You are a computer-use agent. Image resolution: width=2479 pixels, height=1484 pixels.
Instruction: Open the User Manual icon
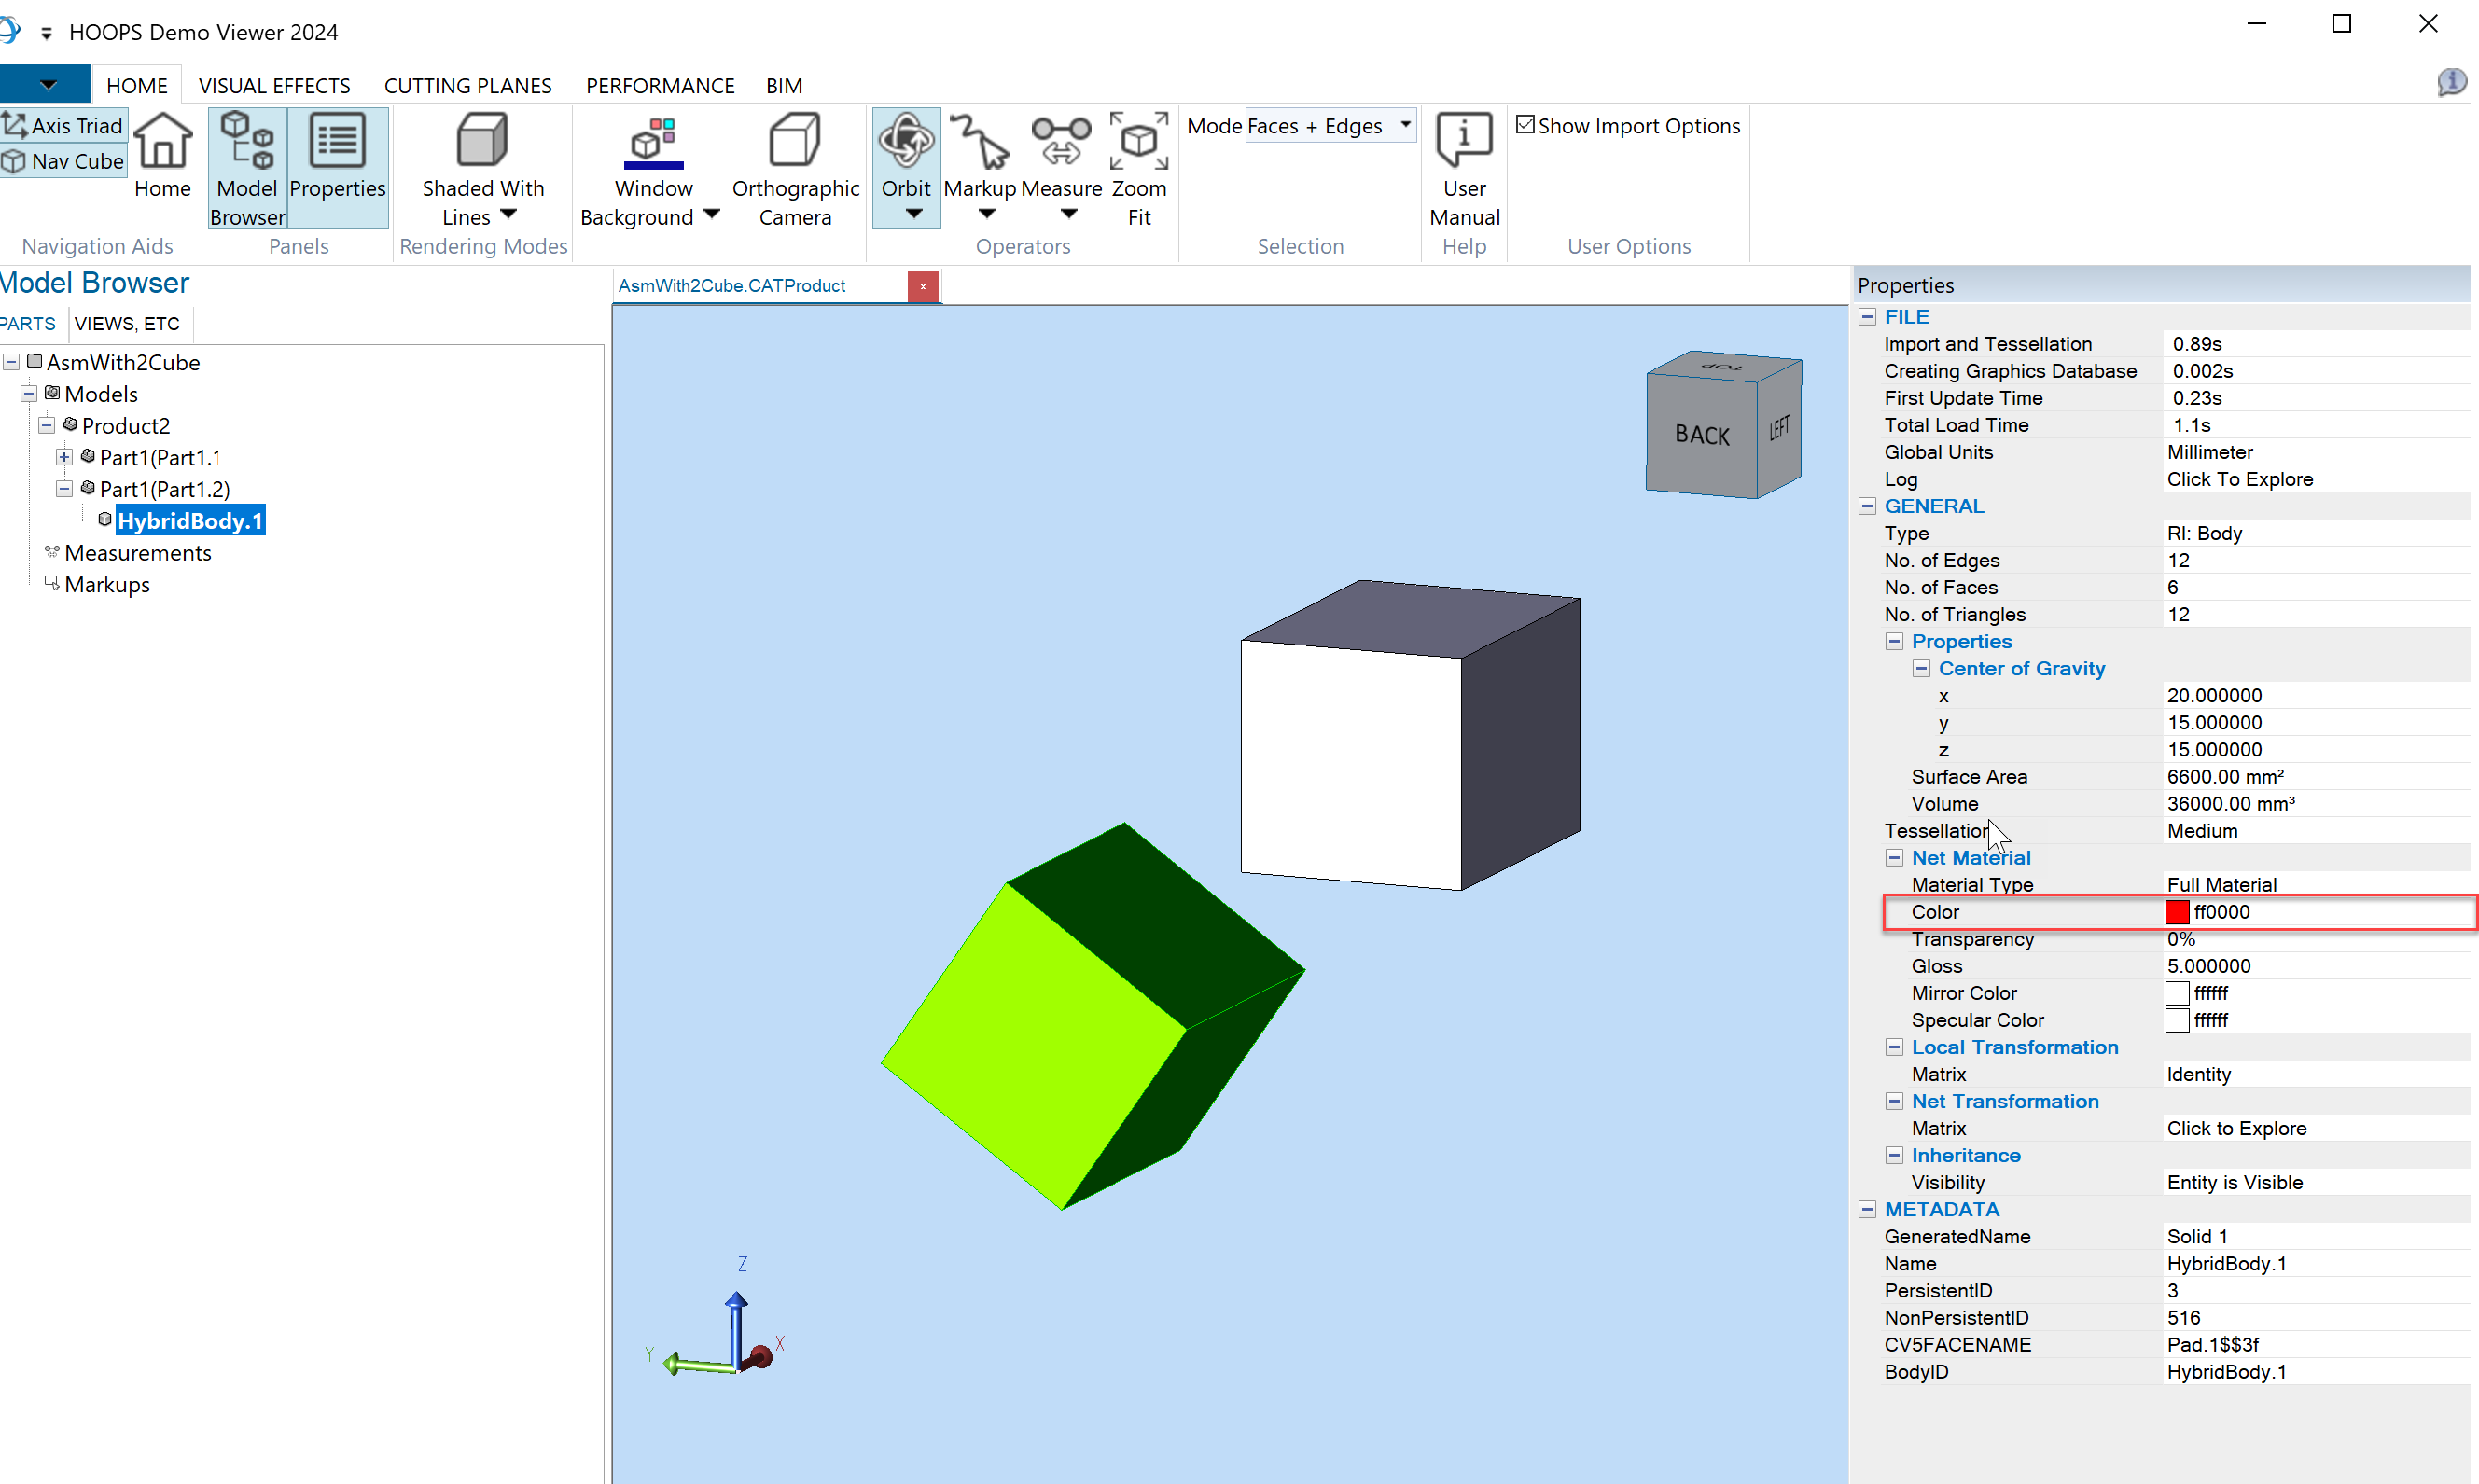(1463, 142)
